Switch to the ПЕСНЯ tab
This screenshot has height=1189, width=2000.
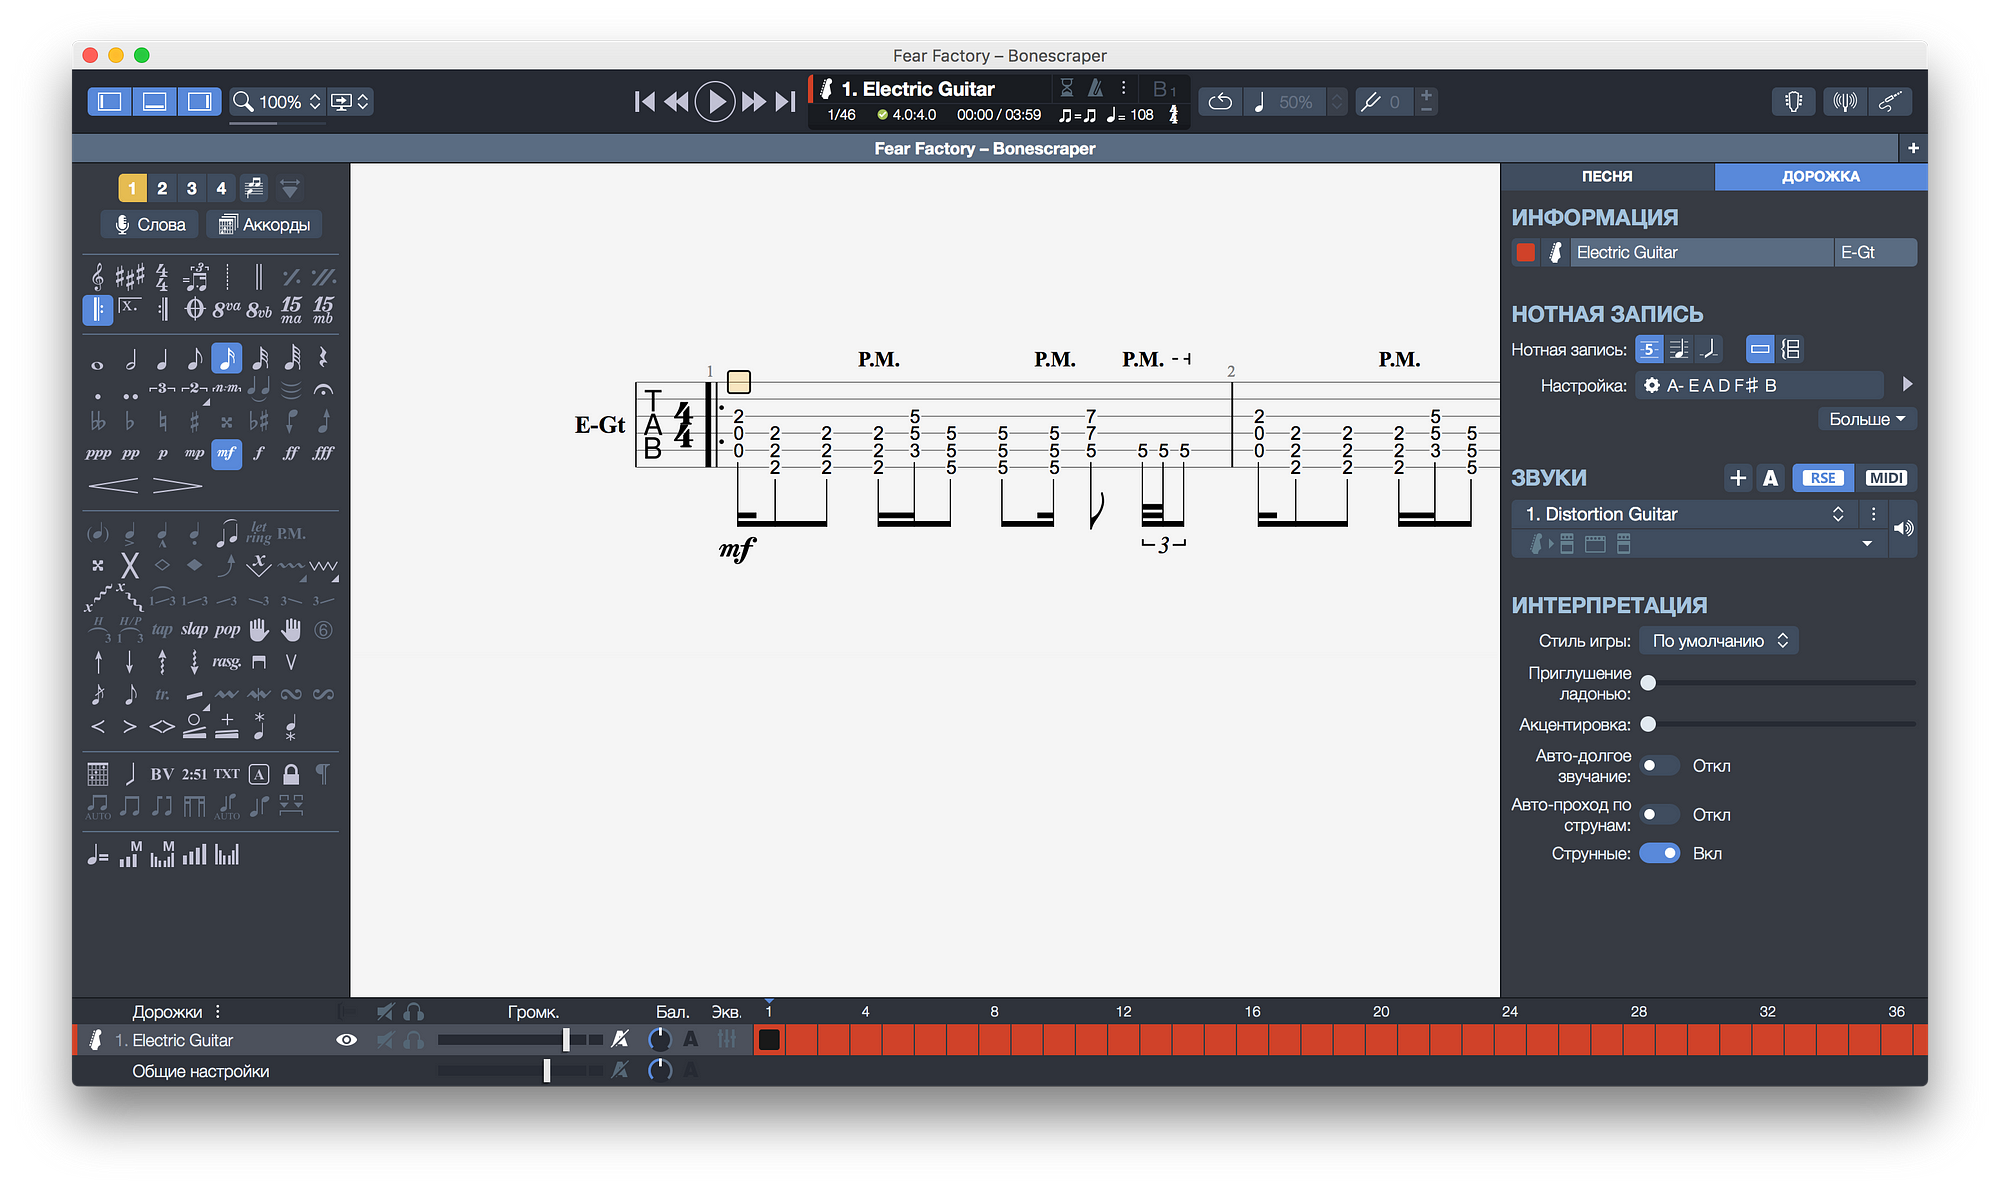click(1607, 176)
